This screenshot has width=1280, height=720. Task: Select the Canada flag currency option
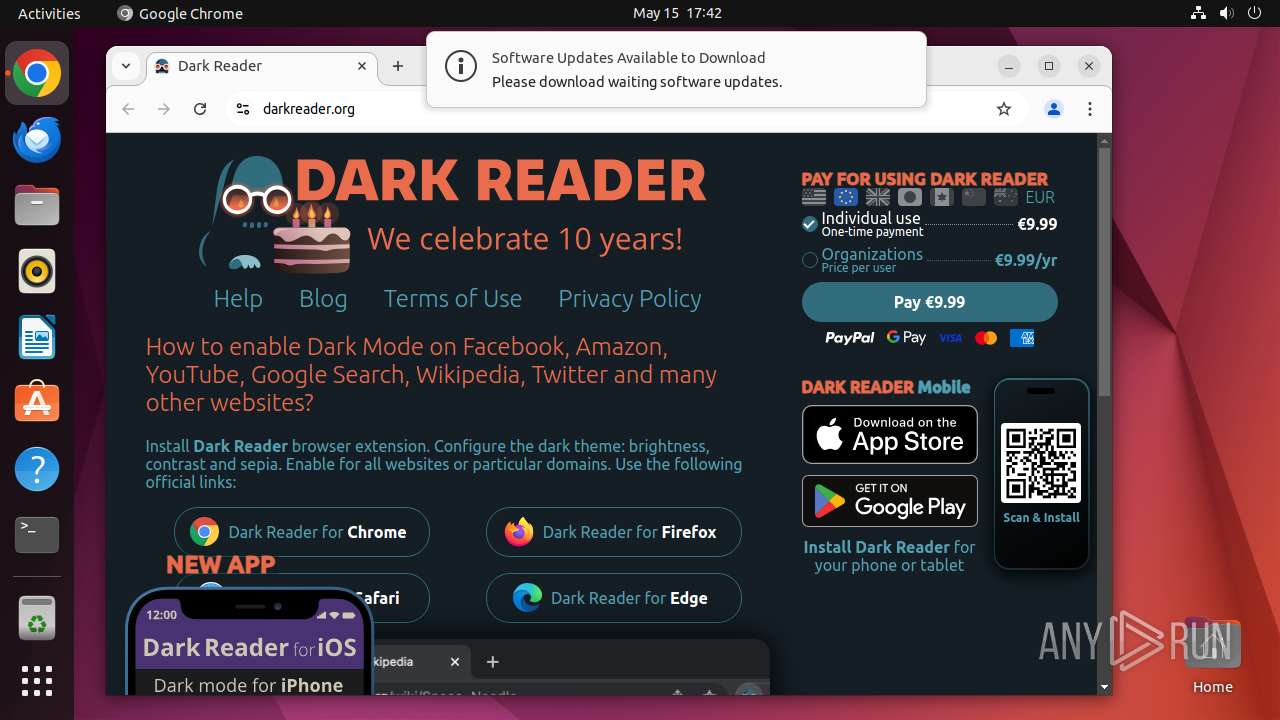(x=942, y=197)
